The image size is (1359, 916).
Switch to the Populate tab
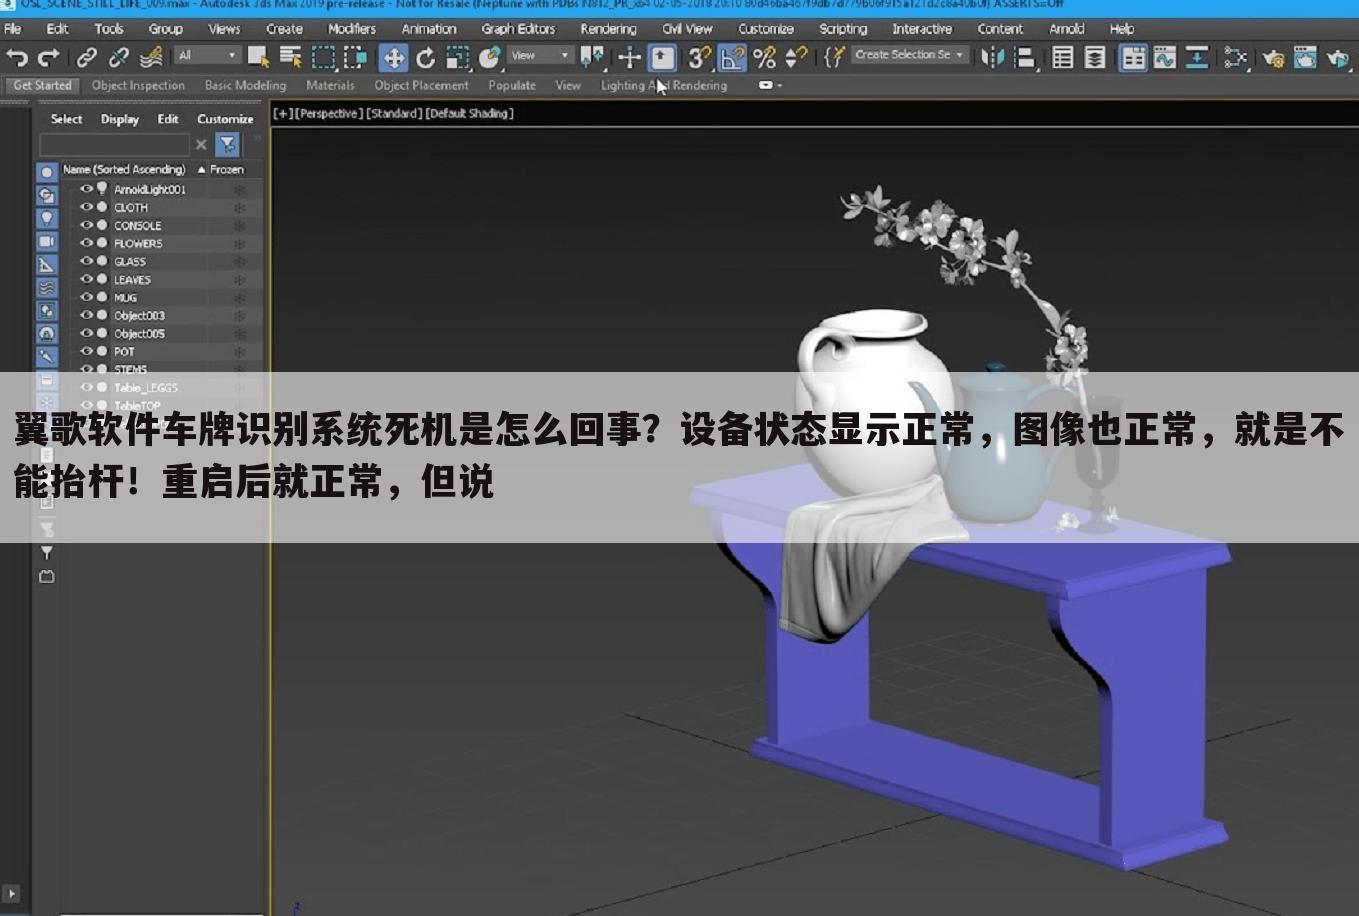[512, 85]
